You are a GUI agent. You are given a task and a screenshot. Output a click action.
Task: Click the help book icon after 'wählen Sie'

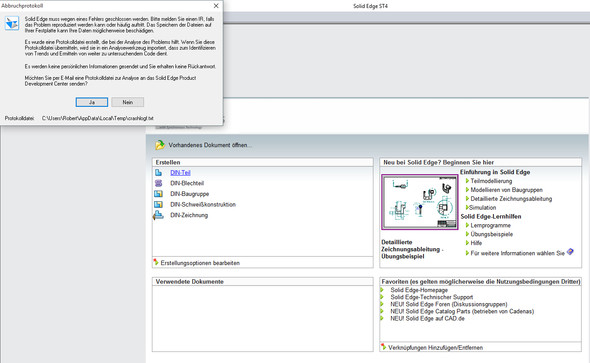pyautogui.click(x=570, y=252)
